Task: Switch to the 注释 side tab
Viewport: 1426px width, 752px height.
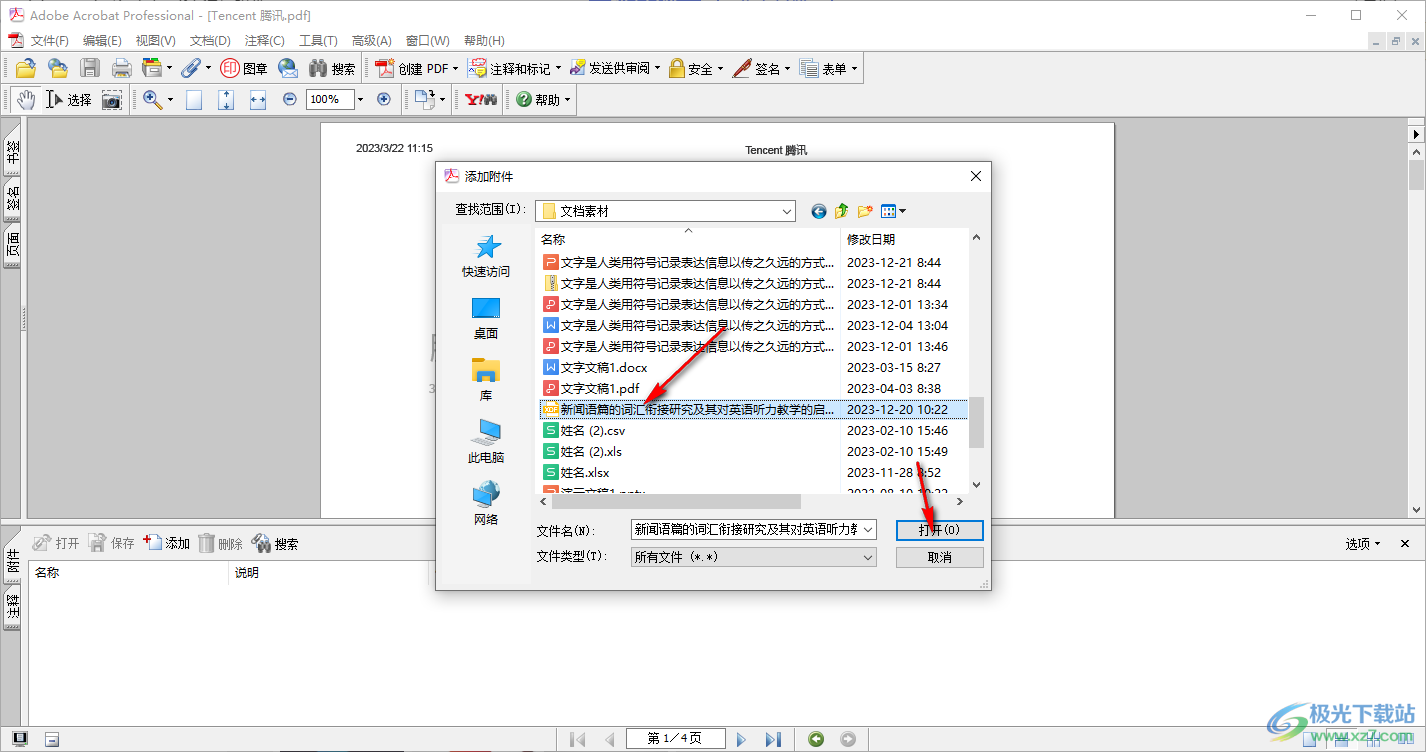Action: [13, 608]
